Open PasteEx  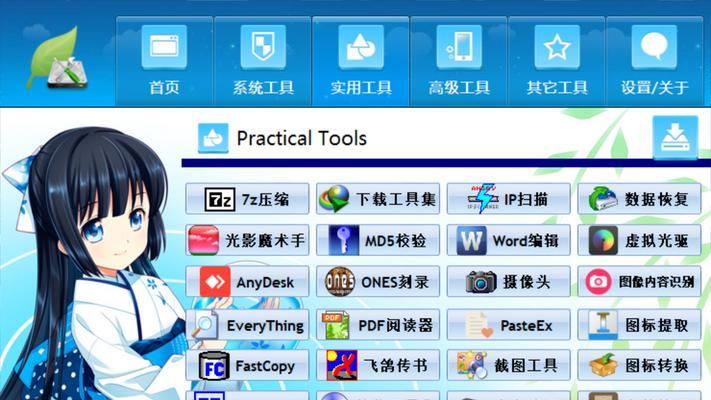(508, 325)
